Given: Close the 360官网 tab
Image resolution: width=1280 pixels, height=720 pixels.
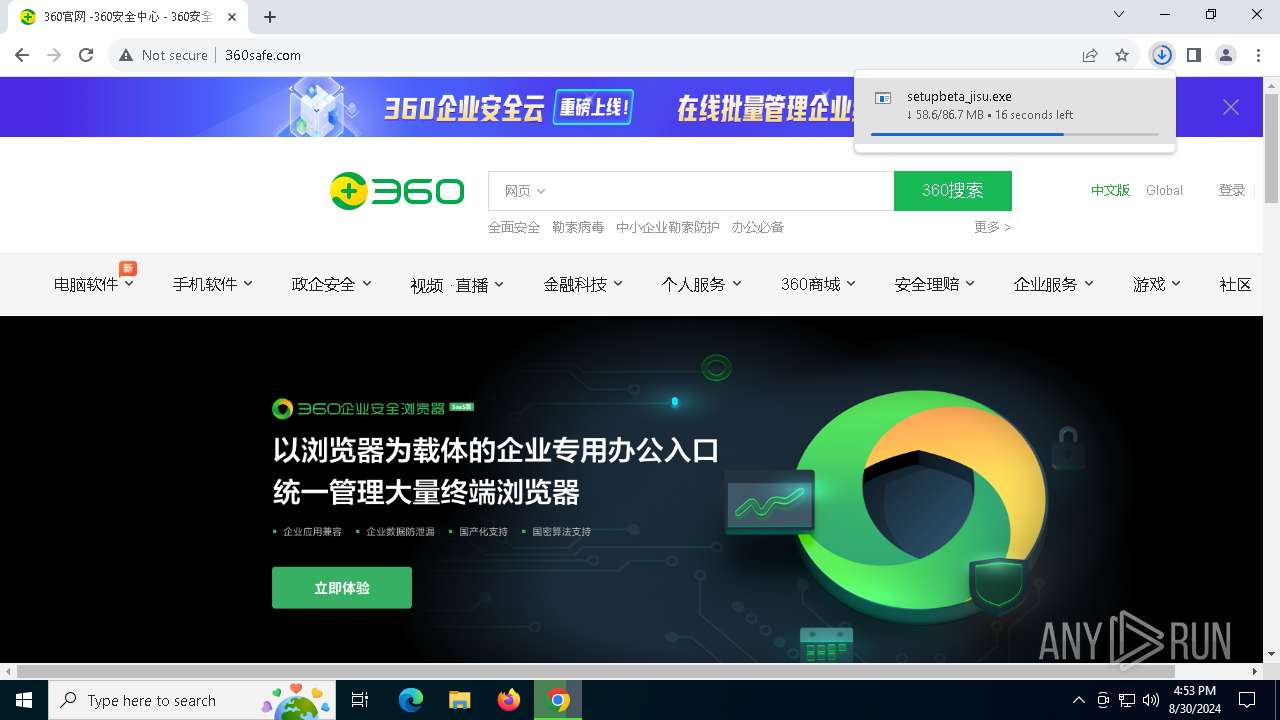Looking at the screenshot, I should tap(233, 16).
